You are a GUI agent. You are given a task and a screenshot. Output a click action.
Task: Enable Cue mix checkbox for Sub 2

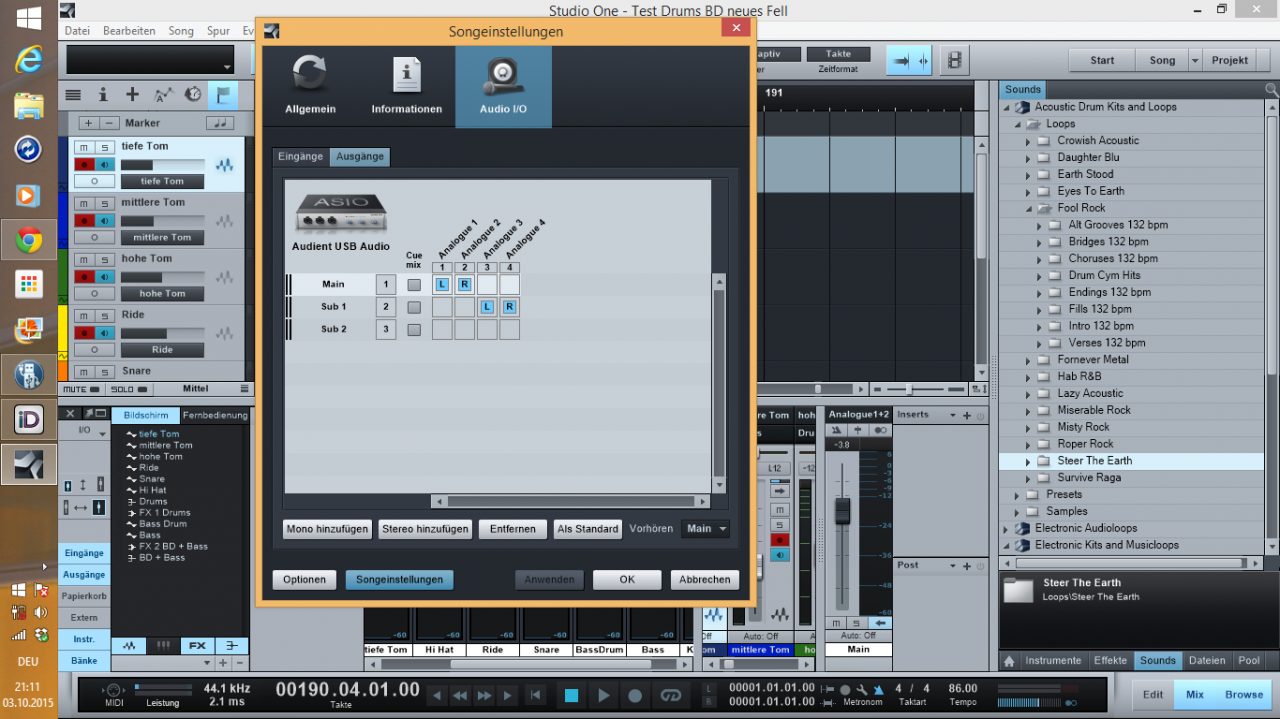[x=414, y=329]
